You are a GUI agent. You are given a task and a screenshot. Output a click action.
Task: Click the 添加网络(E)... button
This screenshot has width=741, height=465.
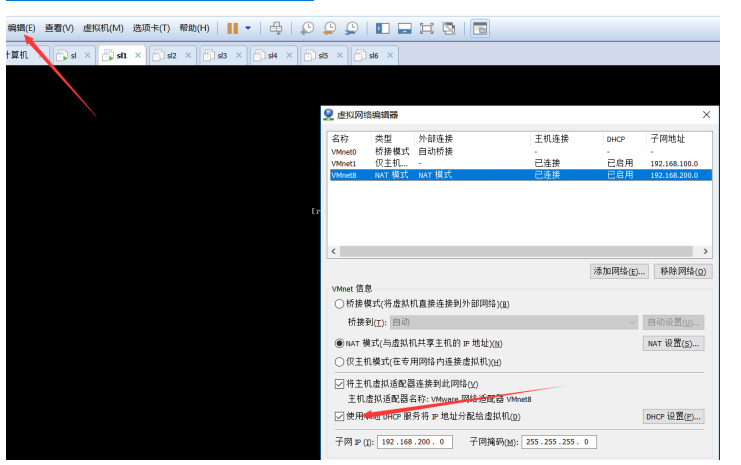pyautogui.click(x=619, y=271)
